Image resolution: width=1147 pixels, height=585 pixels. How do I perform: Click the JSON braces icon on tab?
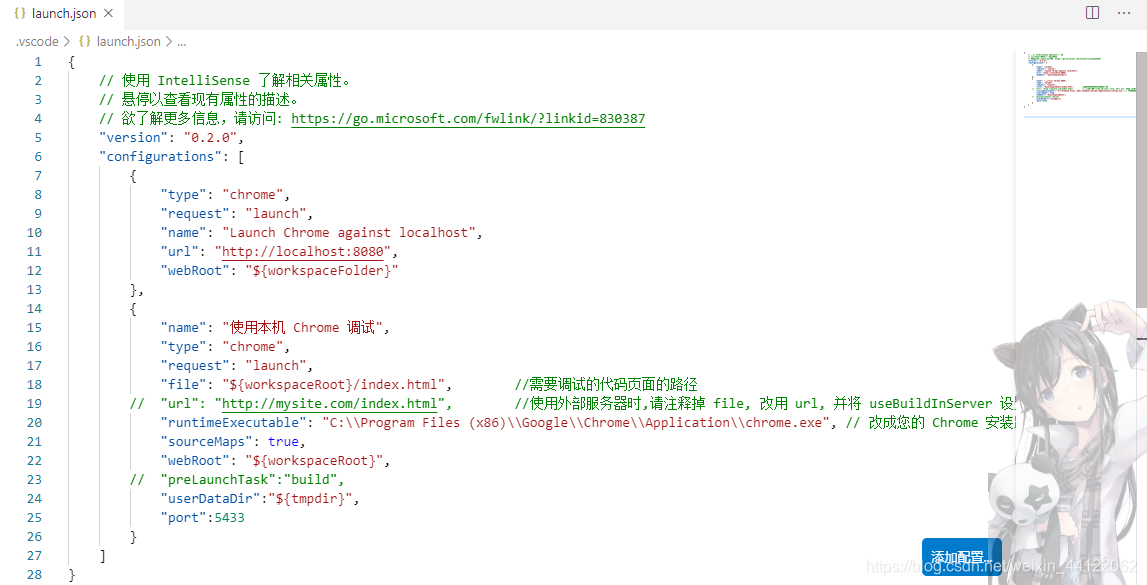pyautogui.click(x=20, y=13)
